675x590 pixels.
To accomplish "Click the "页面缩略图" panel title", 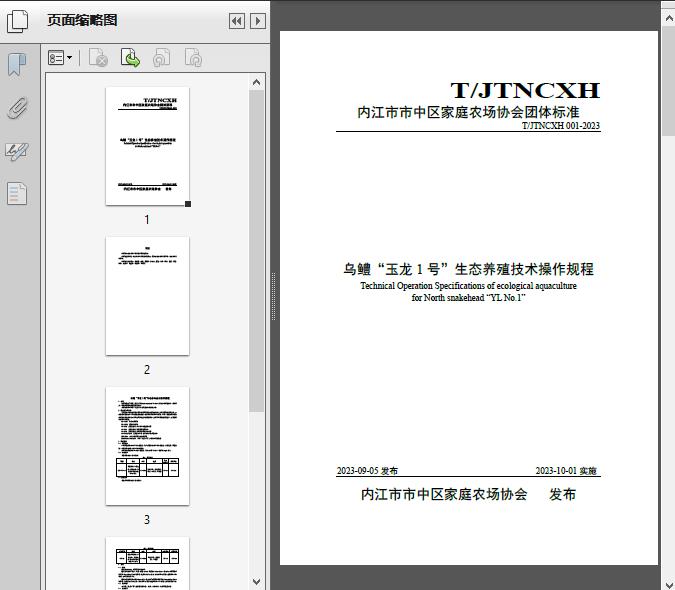I will (82, 20).
